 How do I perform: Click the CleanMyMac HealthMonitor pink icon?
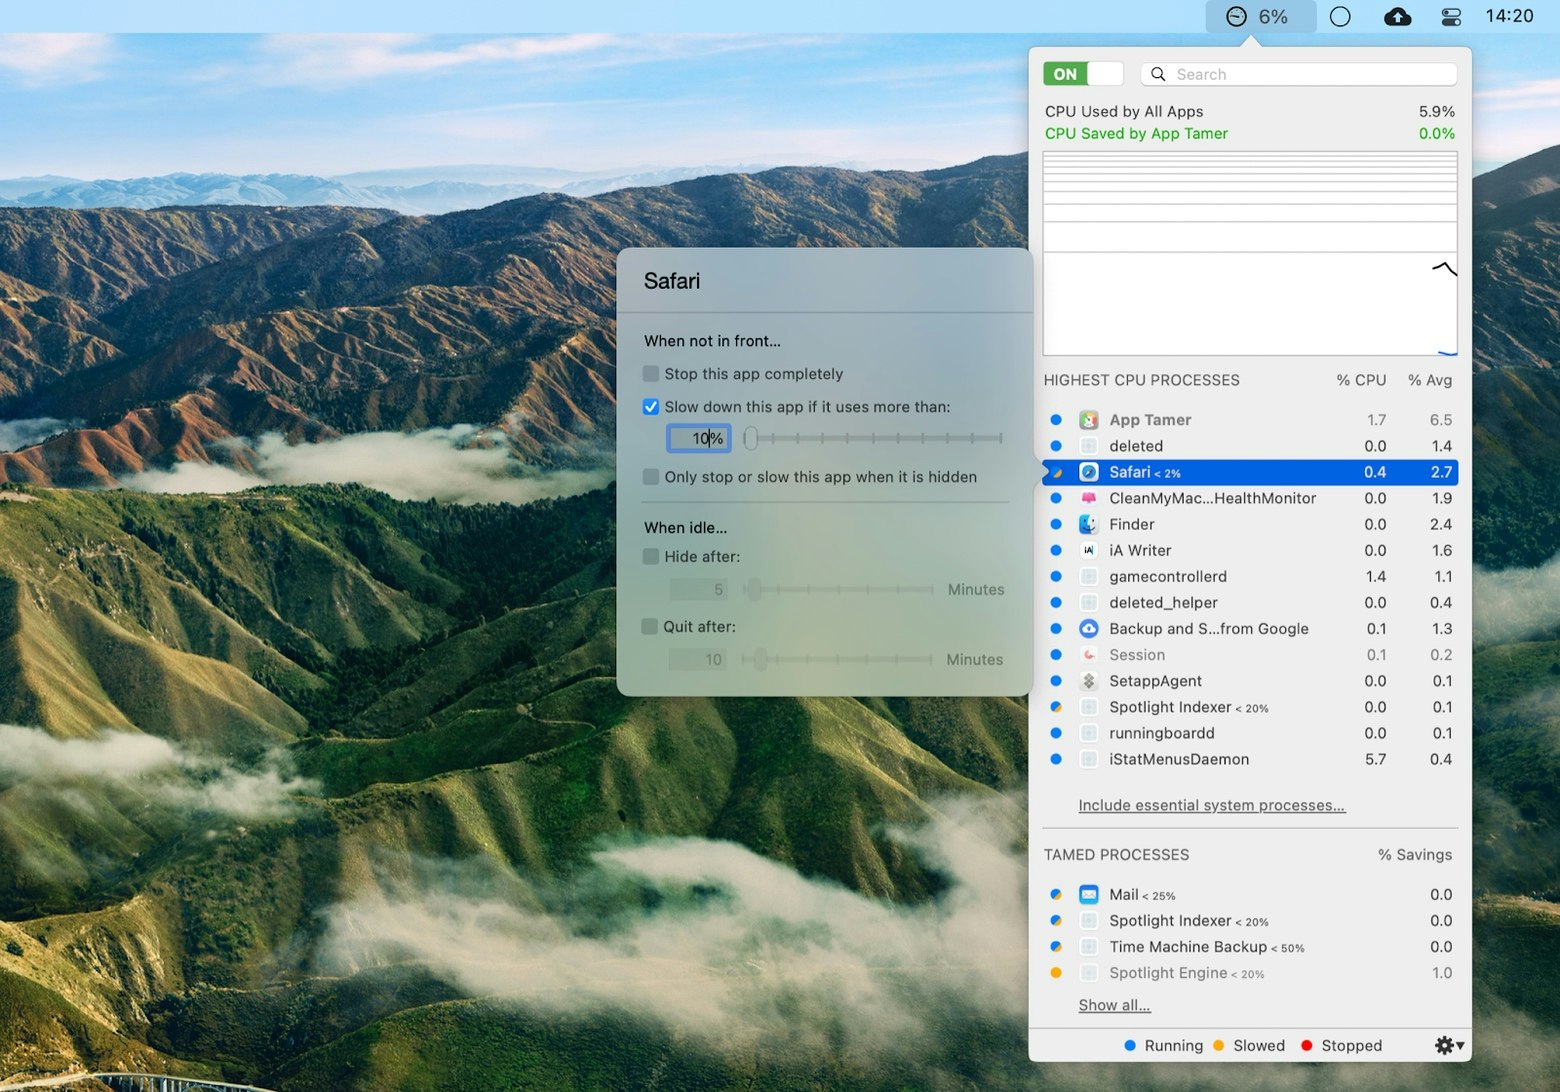click(1089, 498)
